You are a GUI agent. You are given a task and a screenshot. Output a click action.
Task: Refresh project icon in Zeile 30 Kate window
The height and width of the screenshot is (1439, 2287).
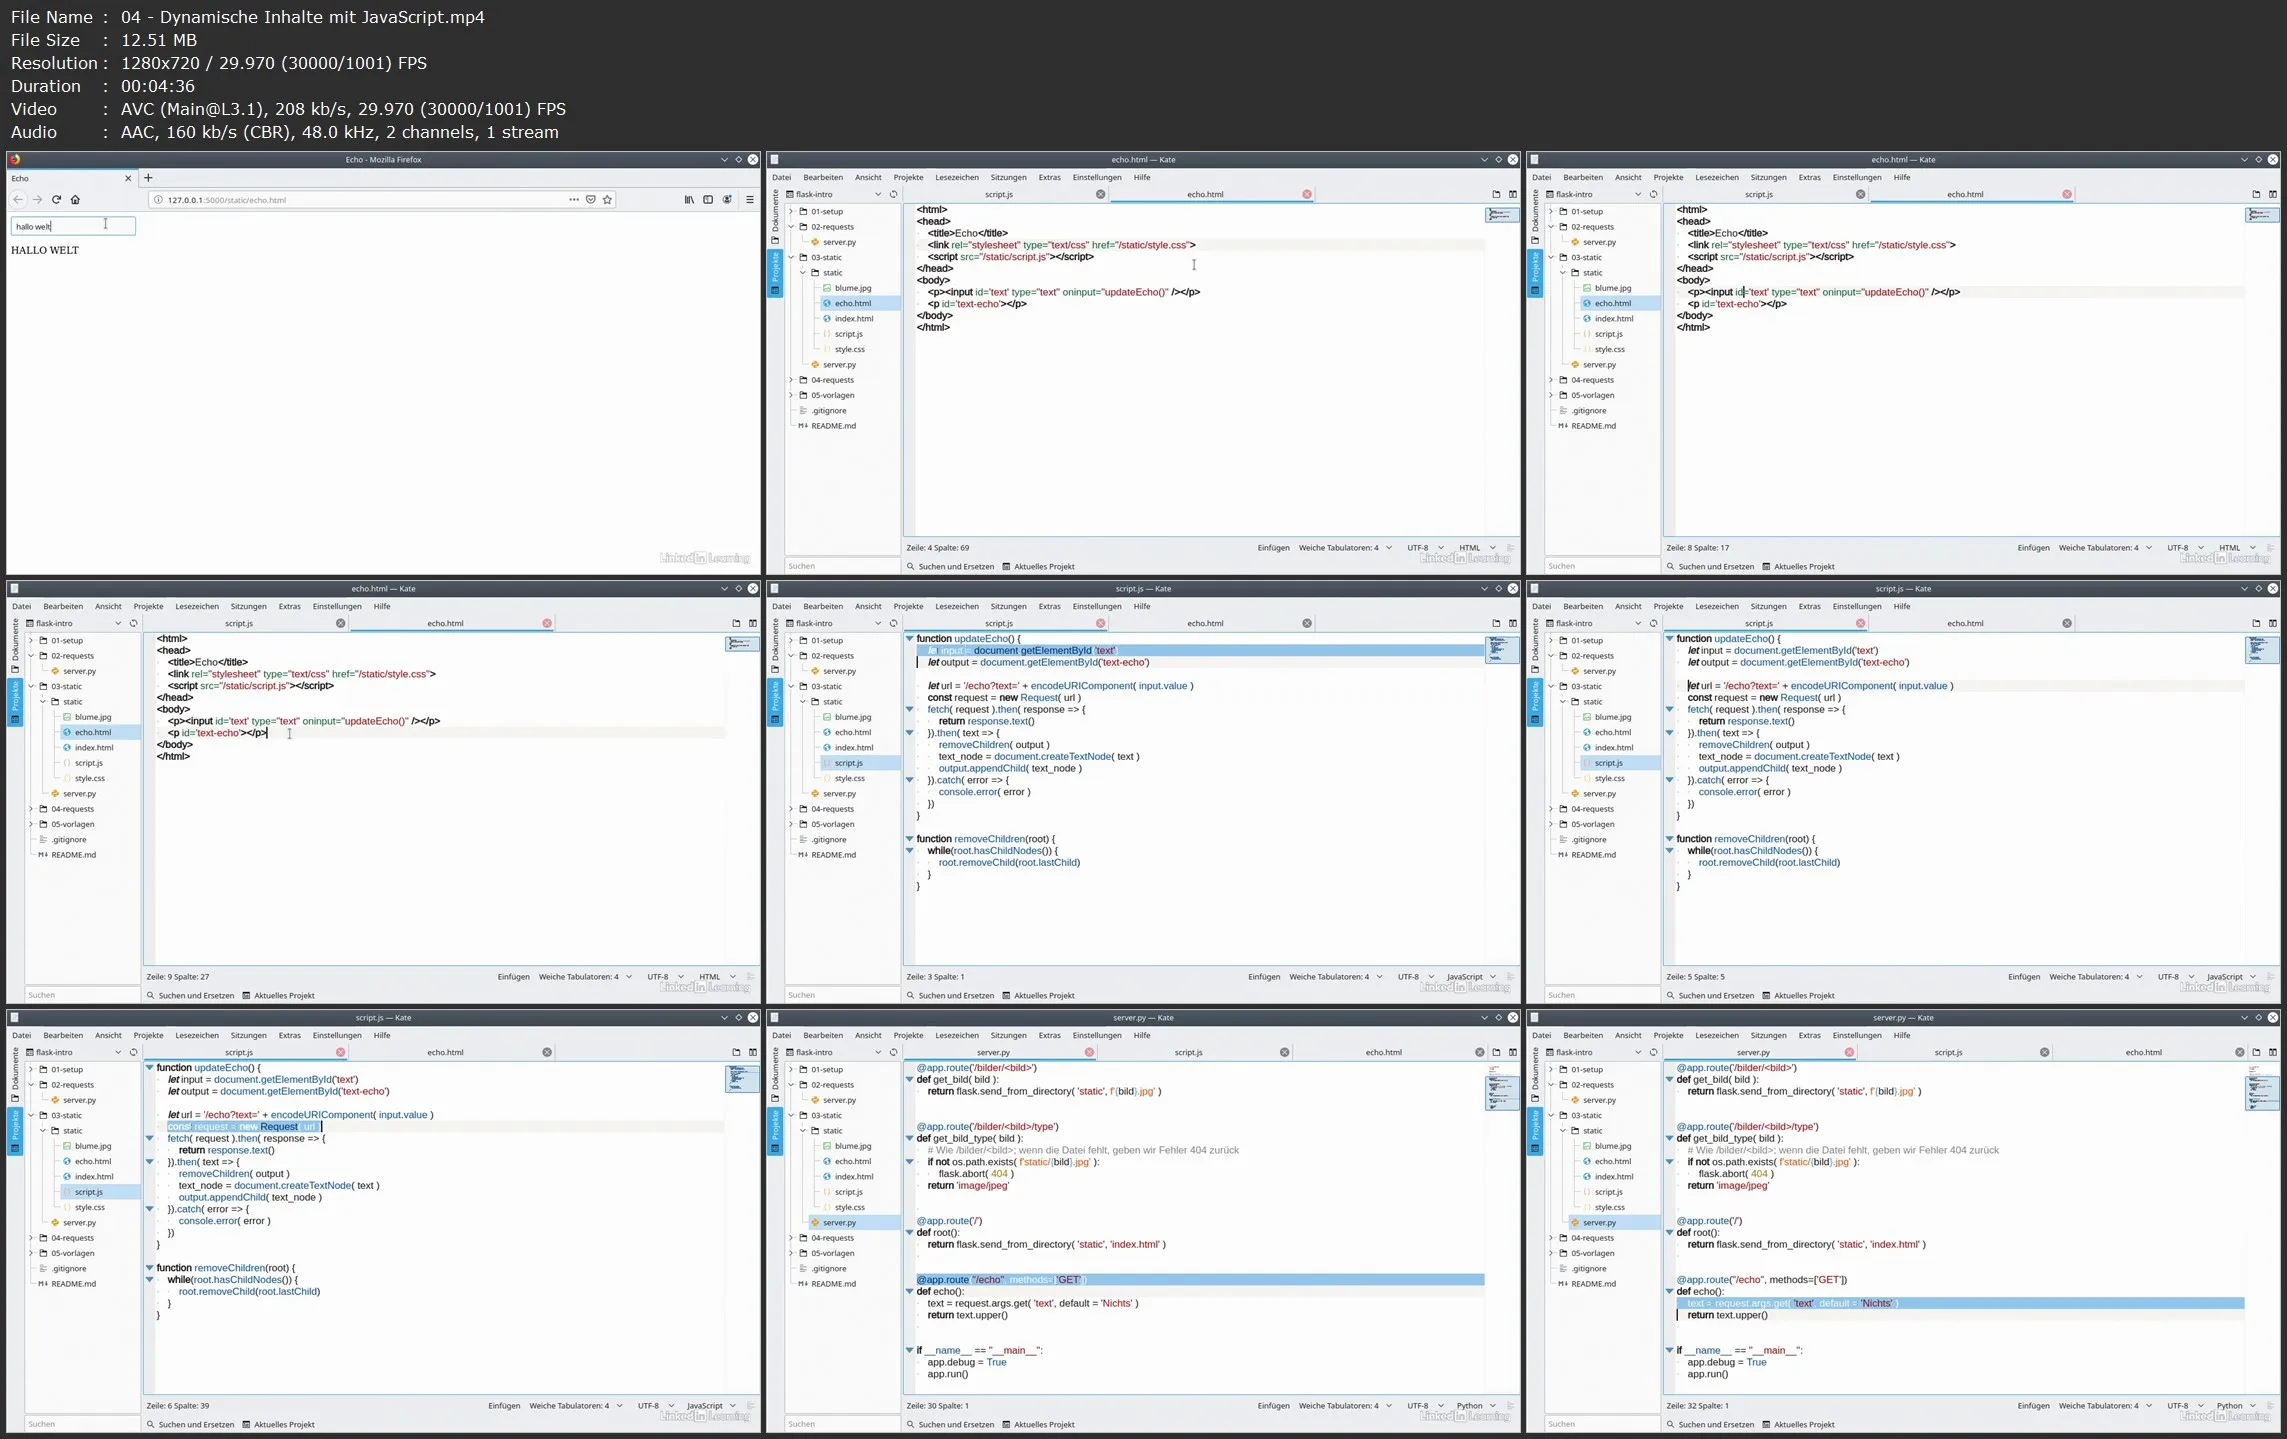(893, 1052)
